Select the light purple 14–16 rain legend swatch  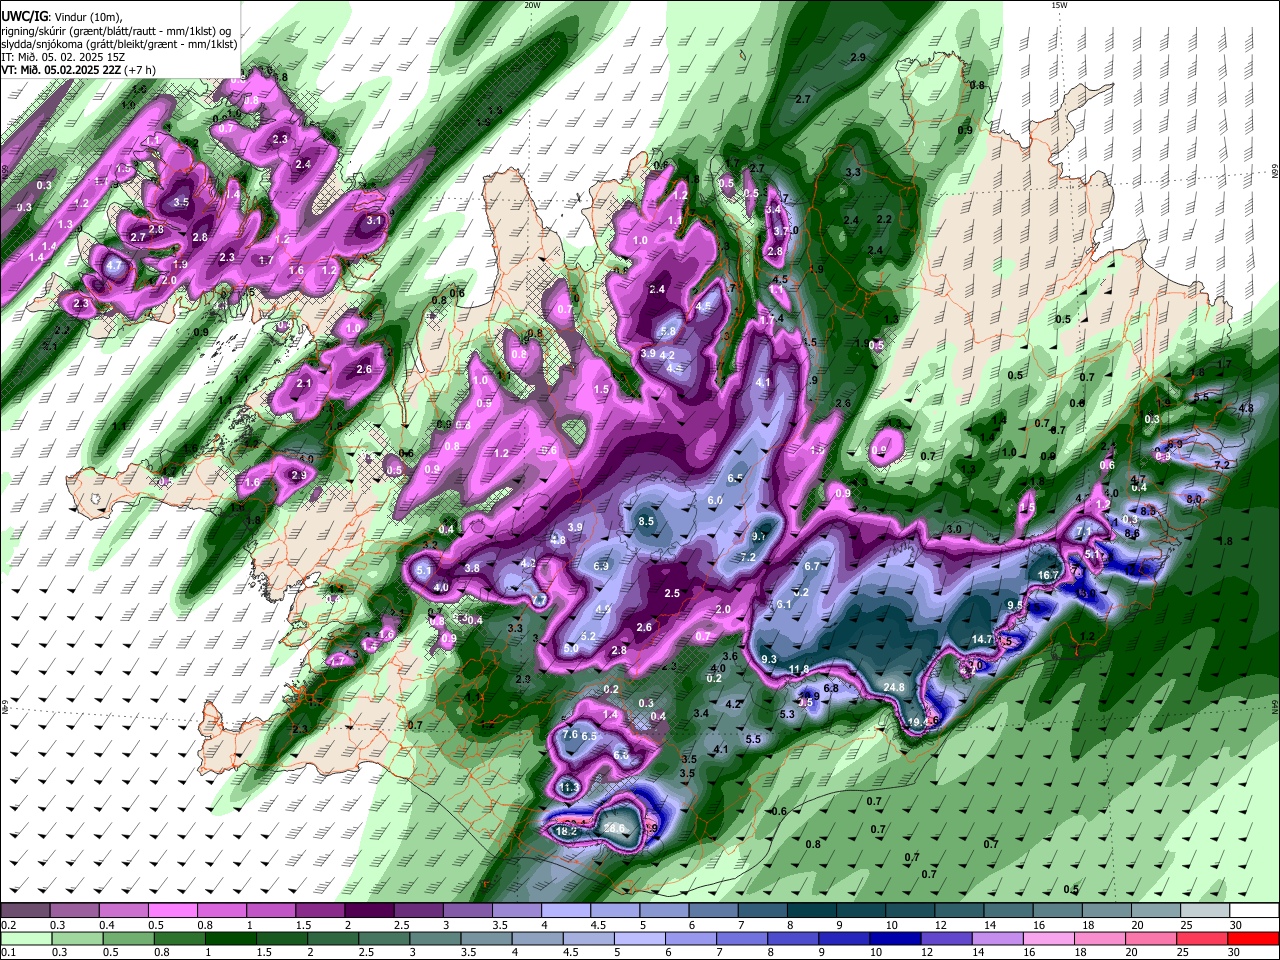(x=998, y=938)
